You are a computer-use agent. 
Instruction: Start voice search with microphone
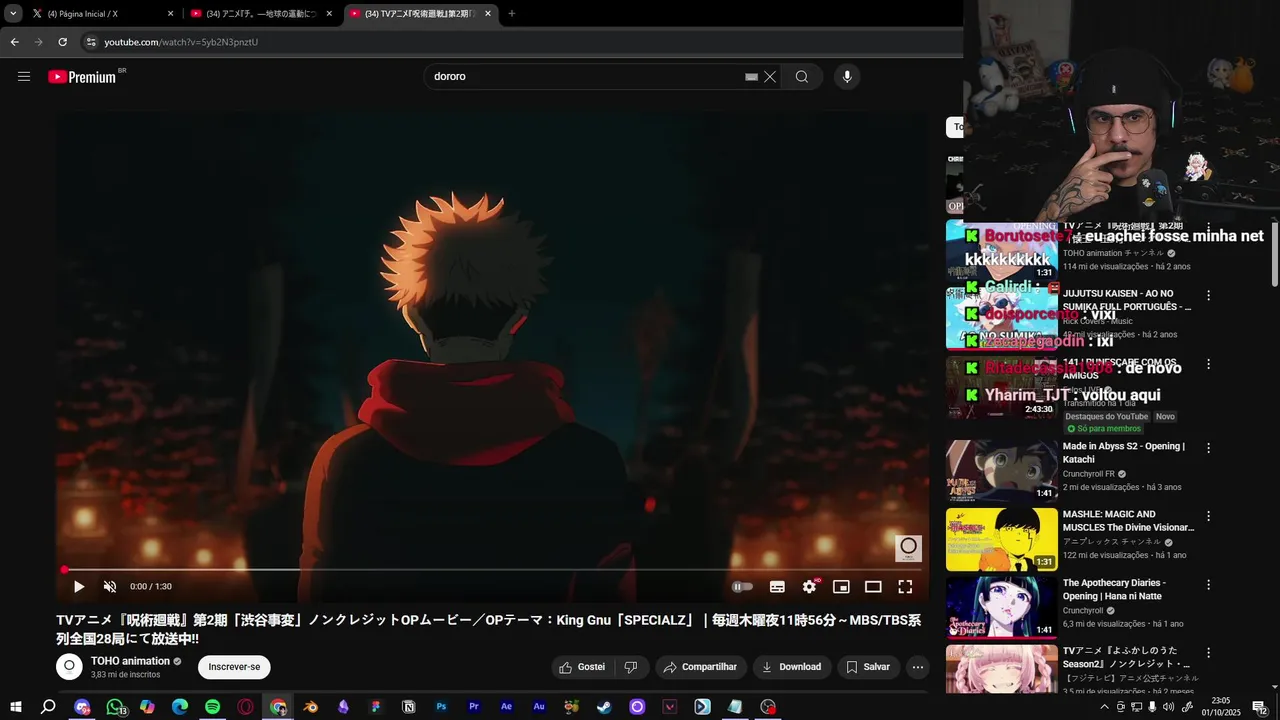(x=847, y=77)
